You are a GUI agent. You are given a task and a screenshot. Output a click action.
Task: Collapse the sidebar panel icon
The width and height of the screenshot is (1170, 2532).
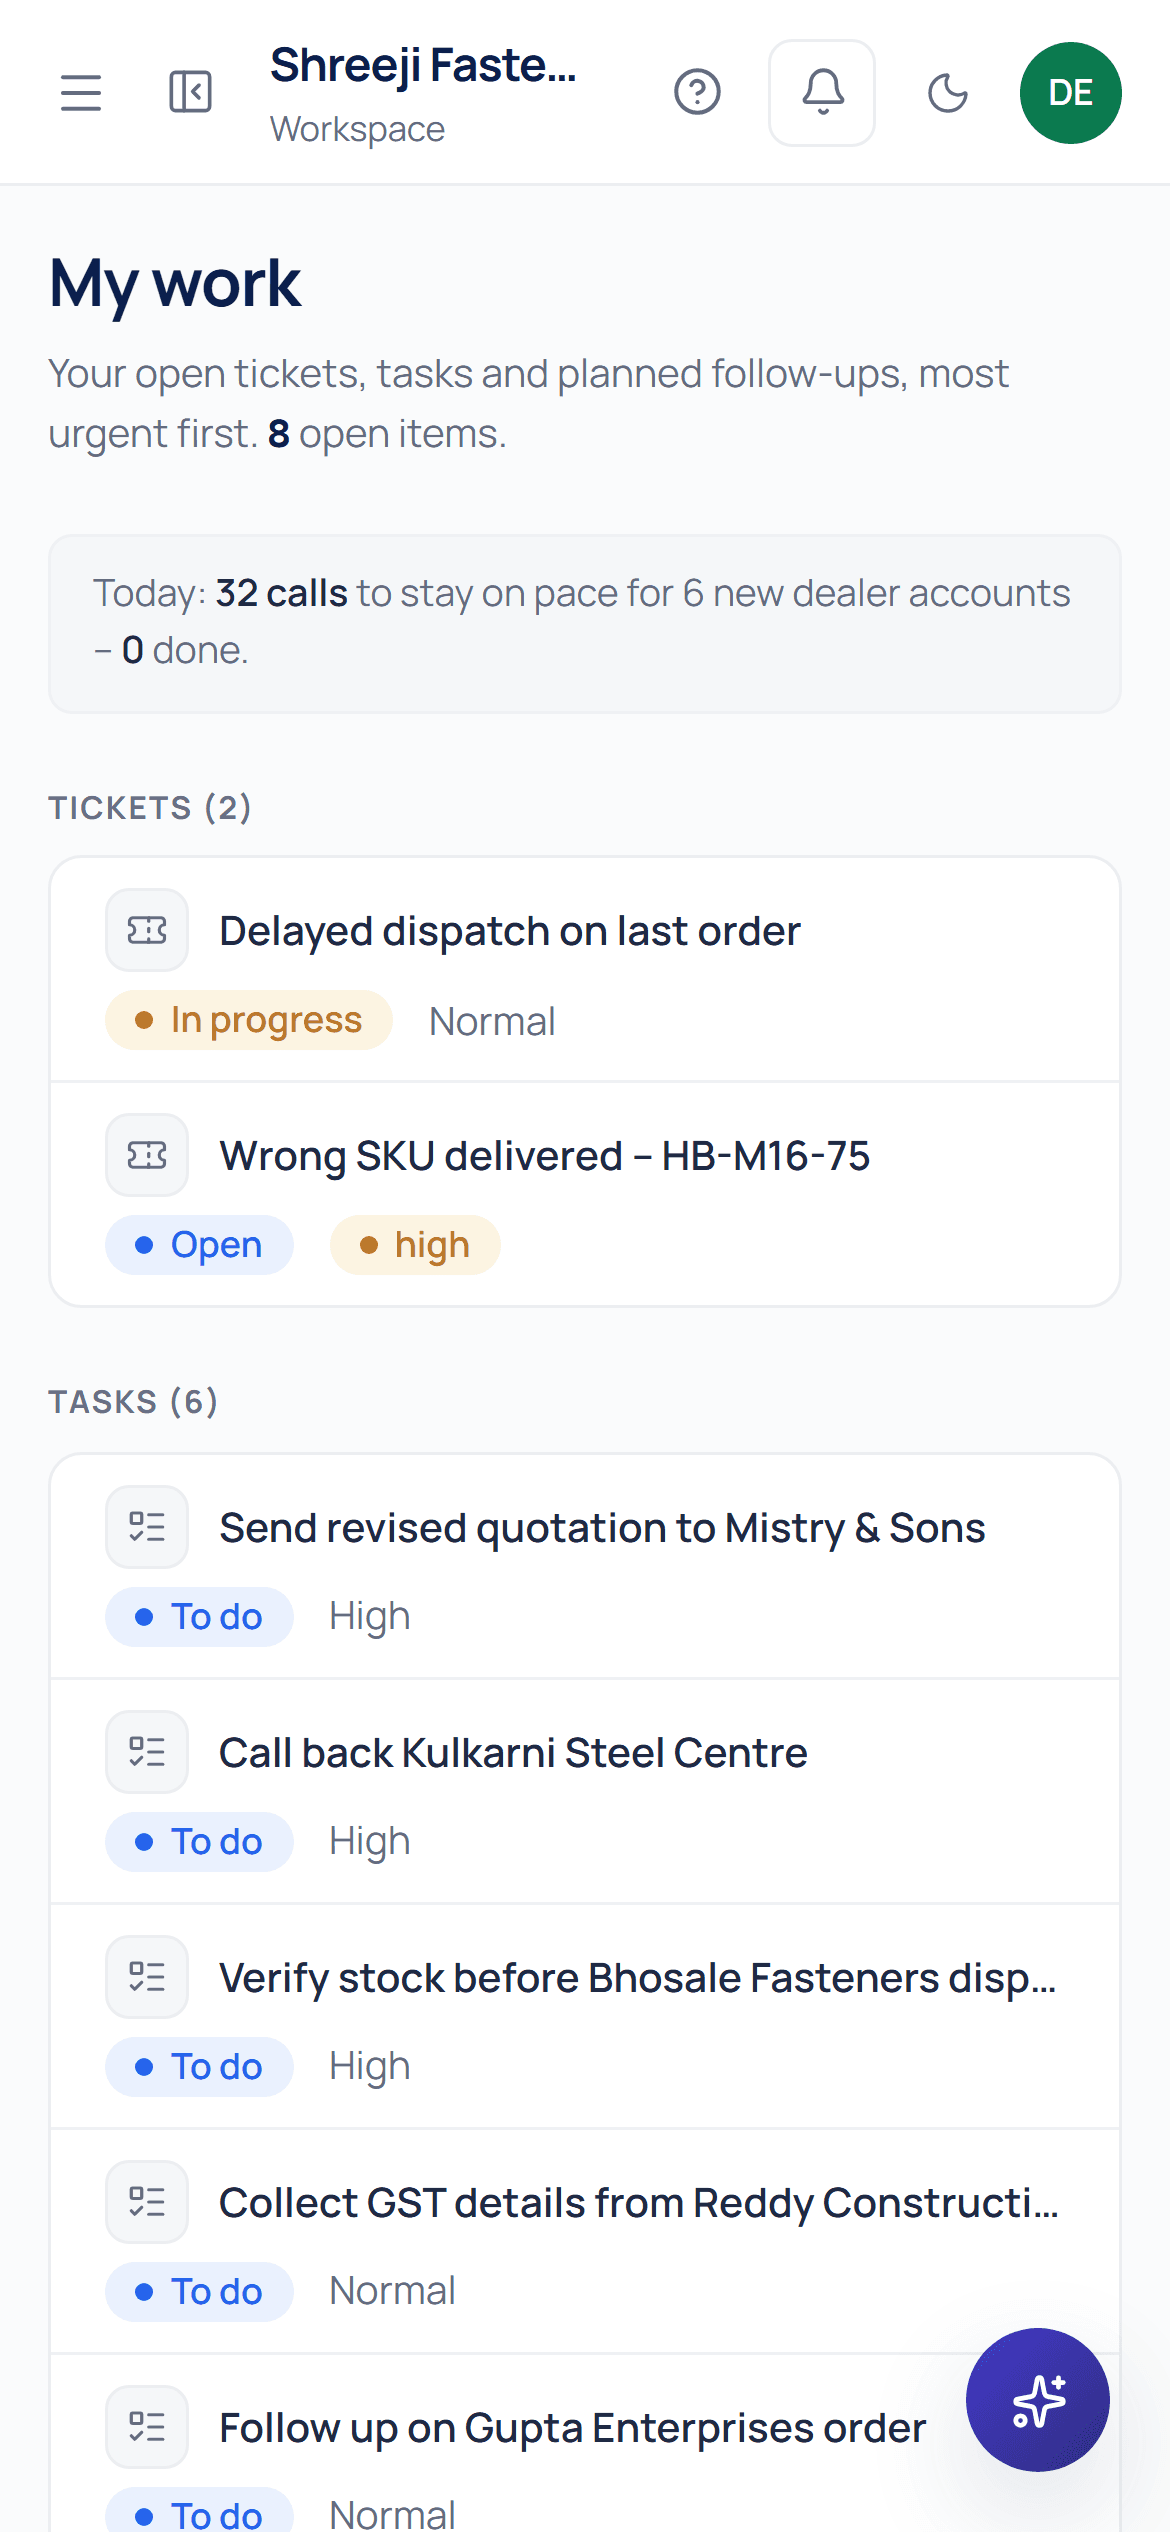[190, 92]
